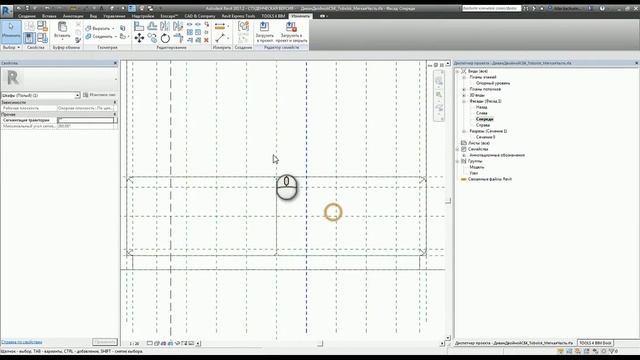
Task: Open the CAD & Company ribbon tab
Action: (200, 16)
